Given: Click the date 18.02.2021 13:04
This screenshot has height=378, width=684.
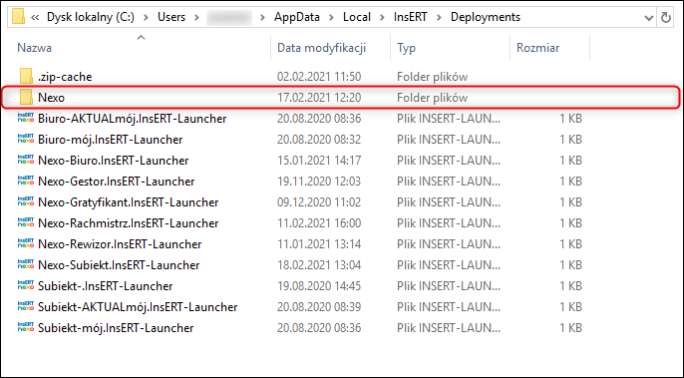Looking at the screenshot, I should point(319,265).
